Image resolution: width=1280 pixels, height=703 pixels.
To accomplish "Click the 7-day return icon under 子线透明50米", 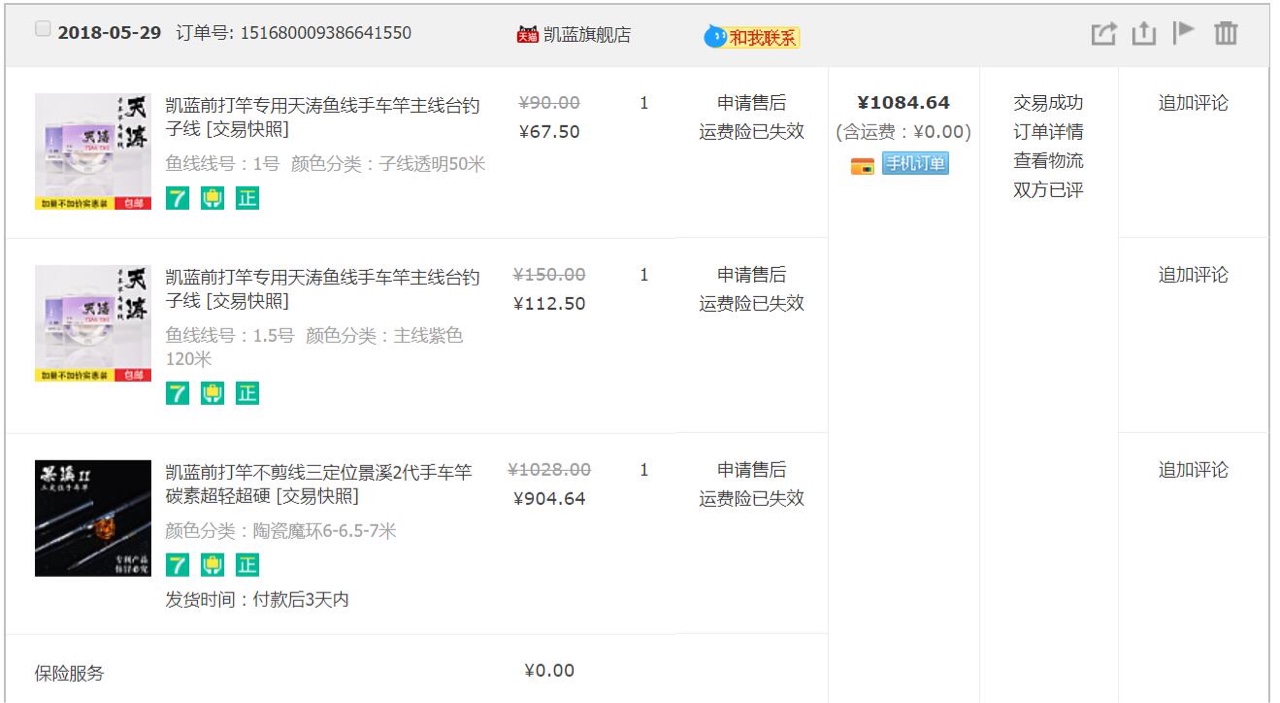I will tap(177, 198).
